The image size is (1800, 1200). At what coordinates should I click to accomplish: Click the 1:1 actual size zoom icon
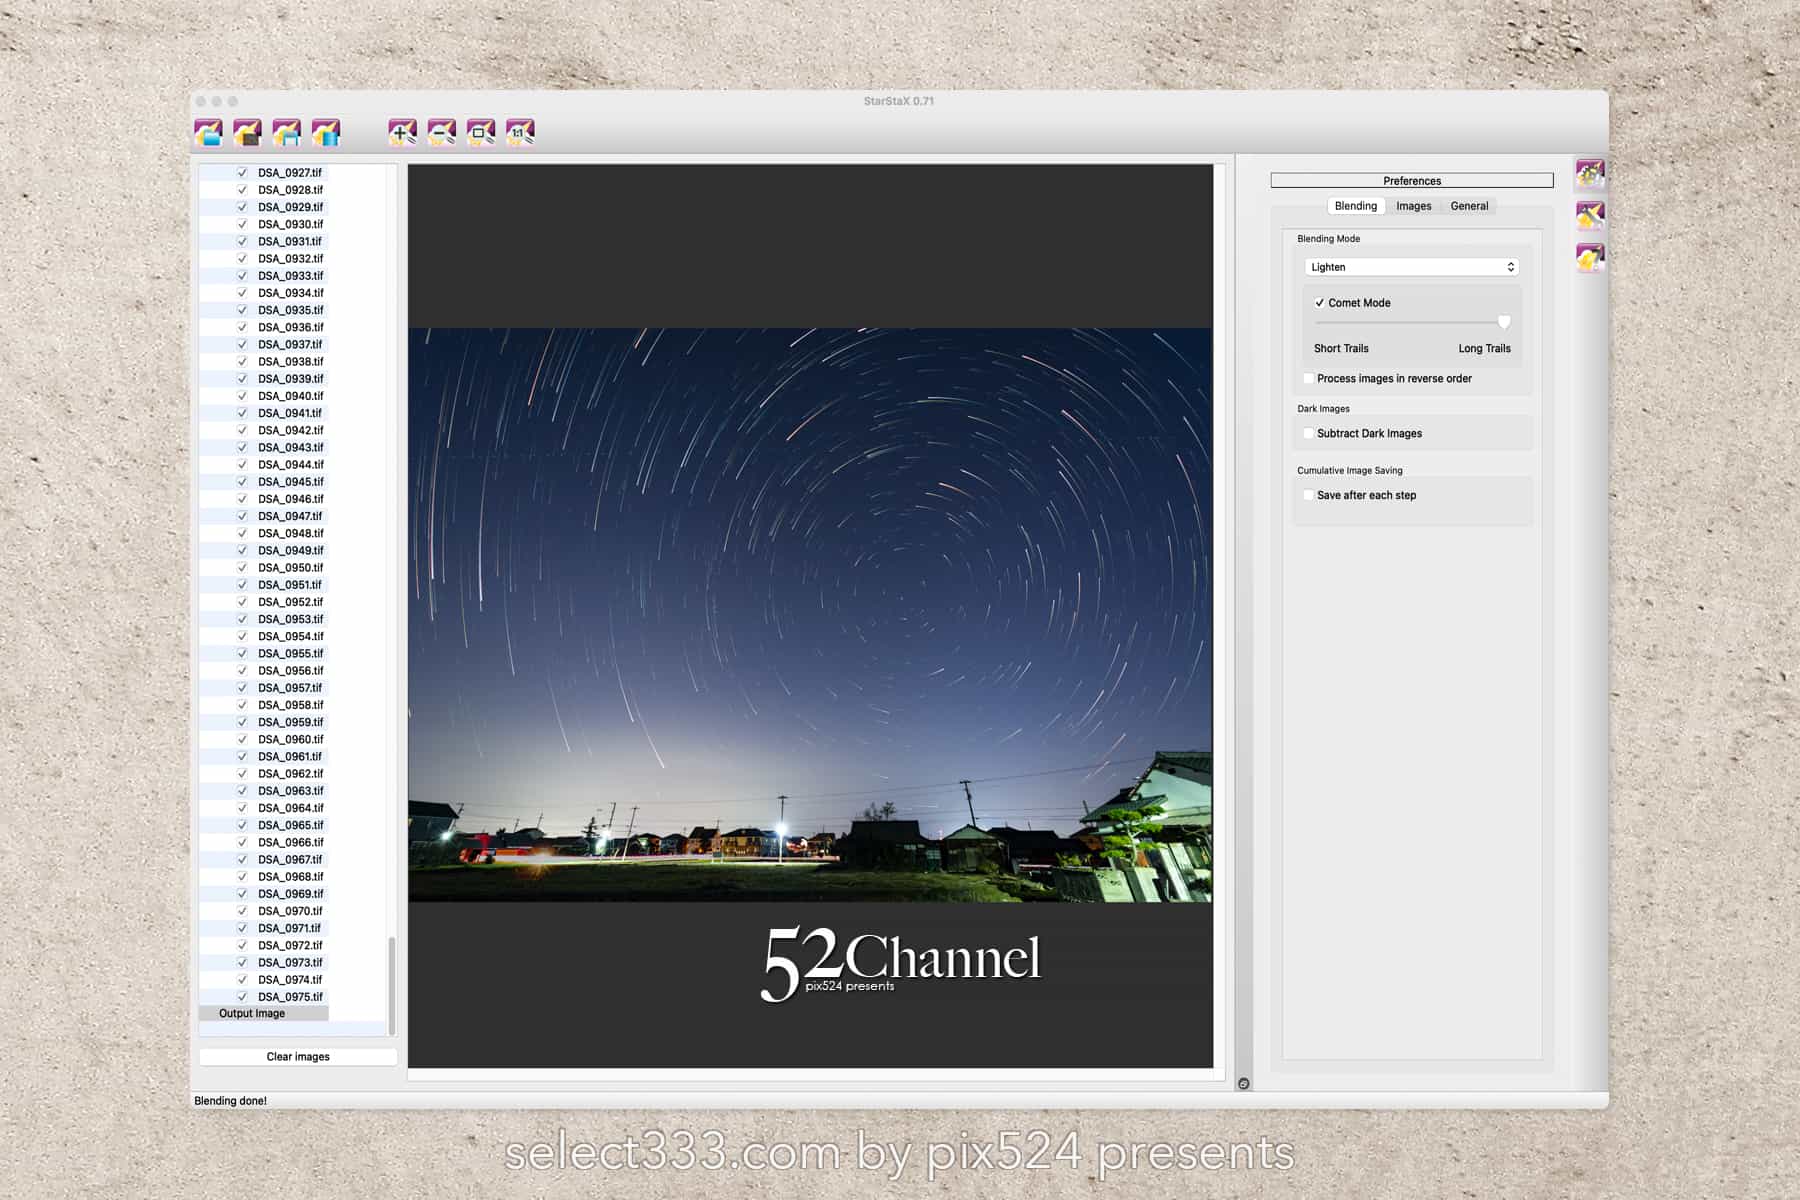519,132
